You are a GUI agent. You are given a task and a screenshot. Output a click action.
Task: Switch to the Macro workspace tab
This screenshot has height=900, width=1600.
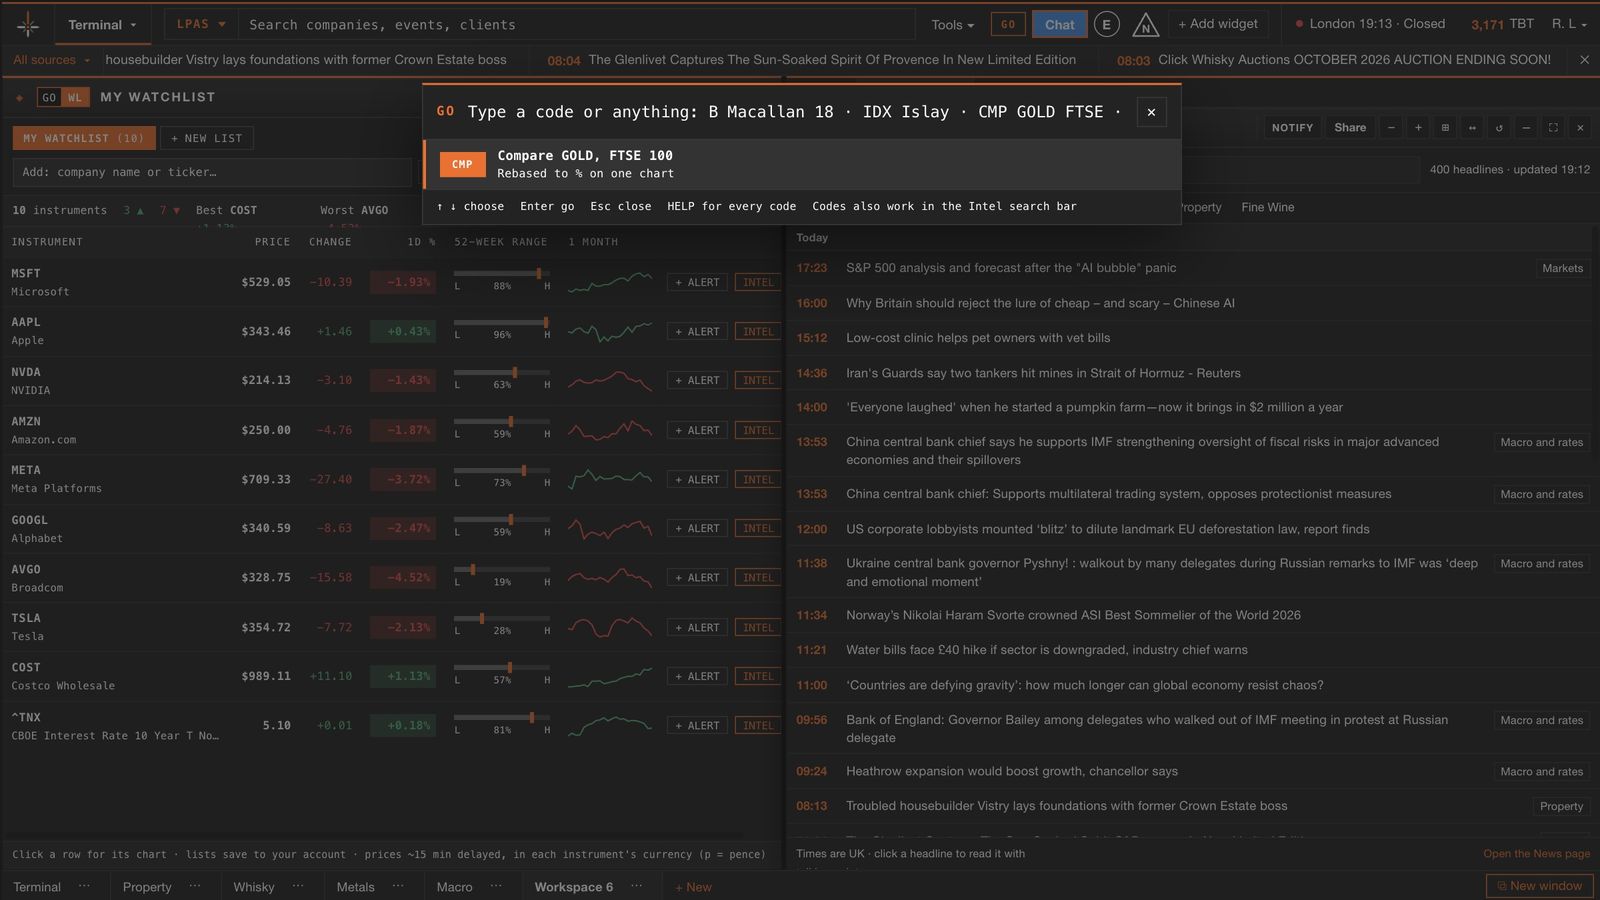[x=454, y=886]
